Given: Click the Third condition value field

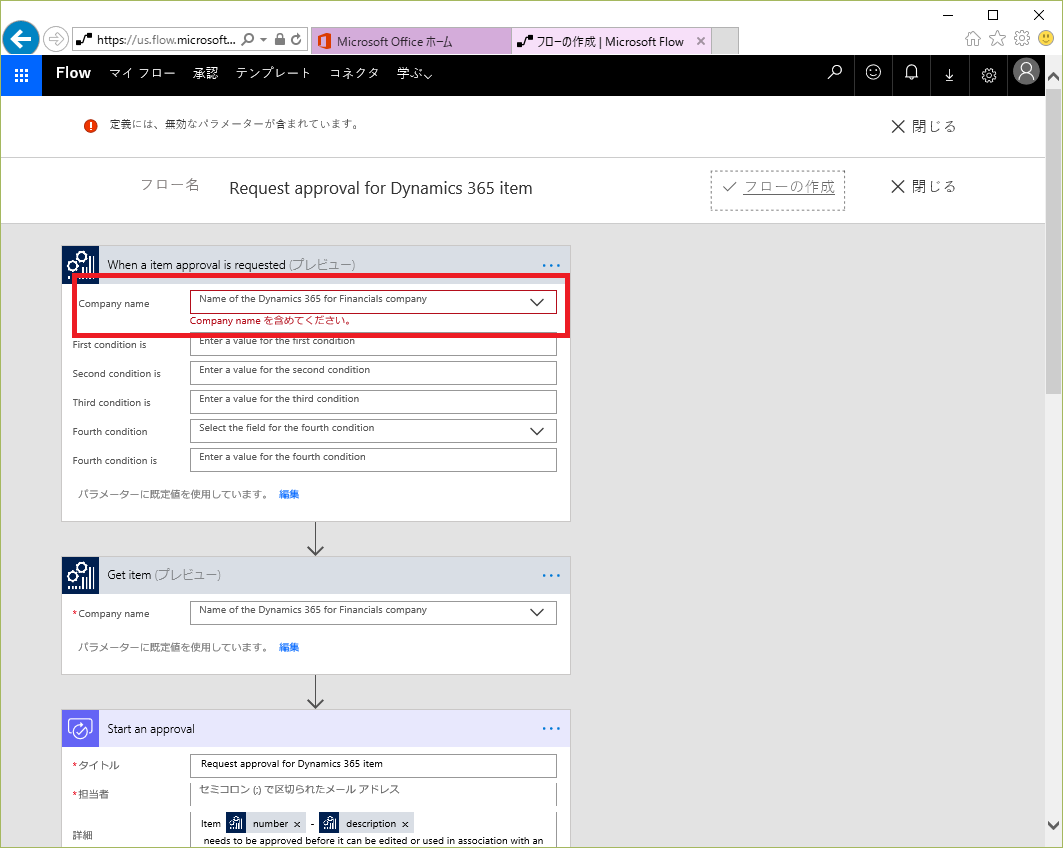Looking at the screenshot, I should (x=374, y=402).
